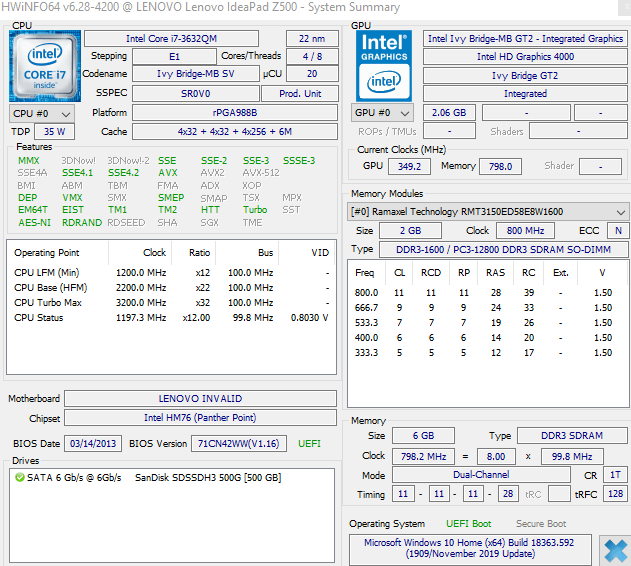Click the ECC value N field
The image size is (631, 566).
pyautogui.click(x=618, y=231)
